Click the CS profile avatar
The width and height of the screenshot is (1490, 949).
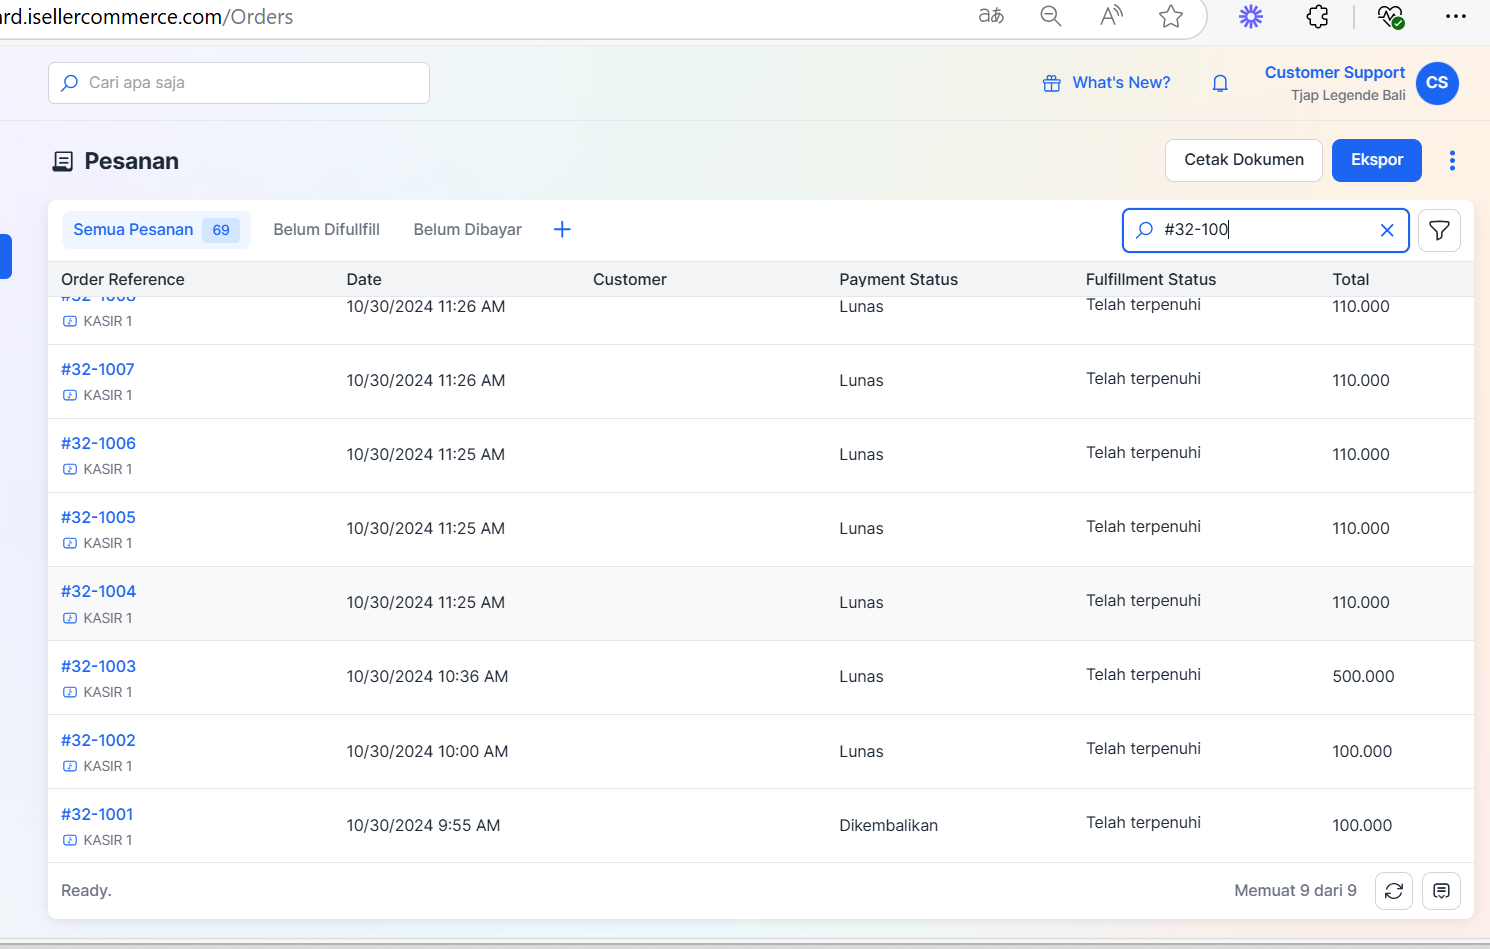coord(1437,83)
